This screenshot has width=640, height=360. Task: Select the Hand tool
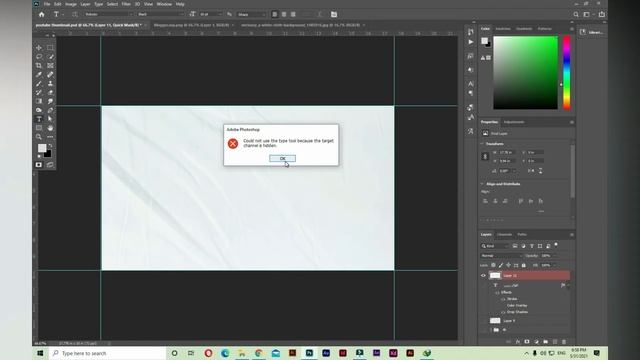(x=50, y=128)
